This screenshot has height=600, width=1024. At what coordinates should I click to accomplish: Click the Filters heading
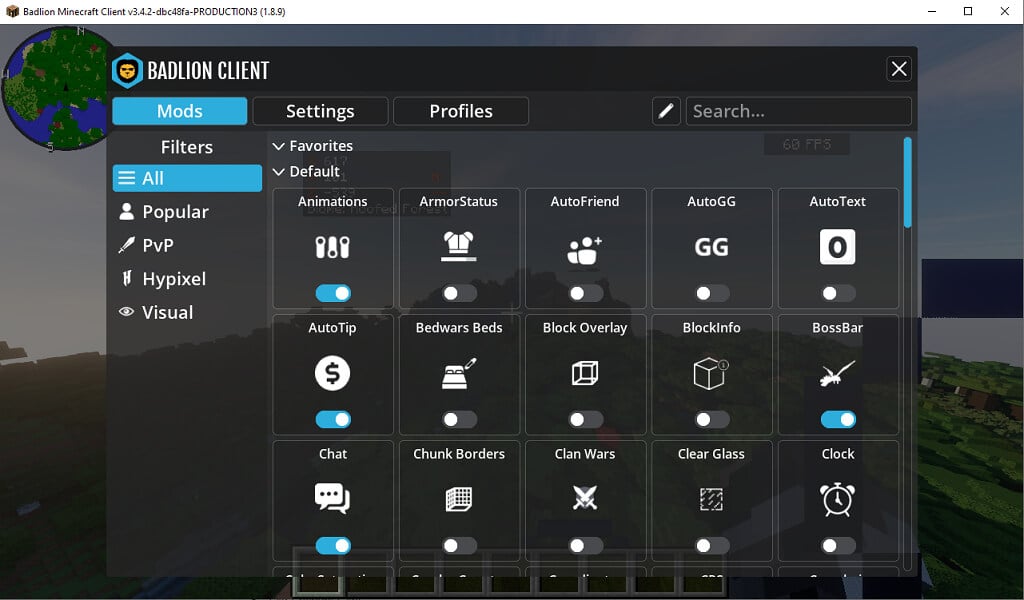(x=187, y=147)
